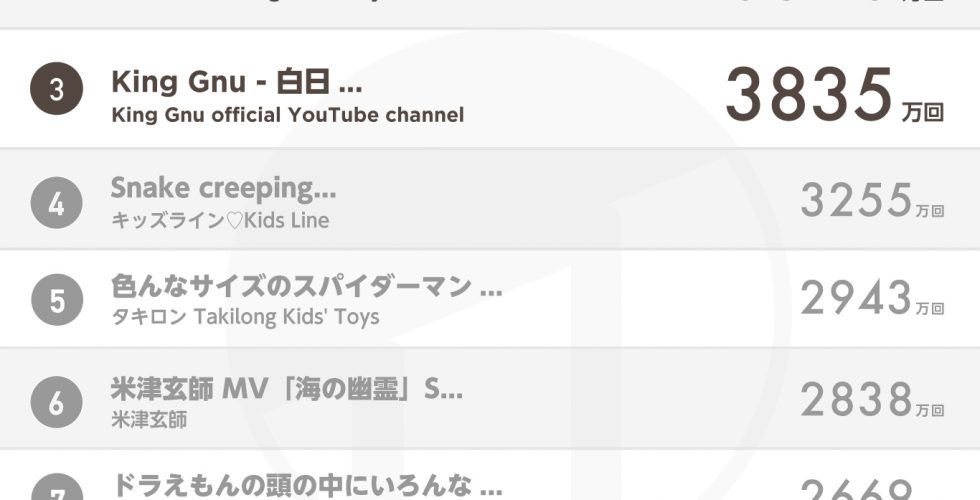Click the 2943万回 view count
This screenshot has height=500, width=980.
[x=872, y=298]
